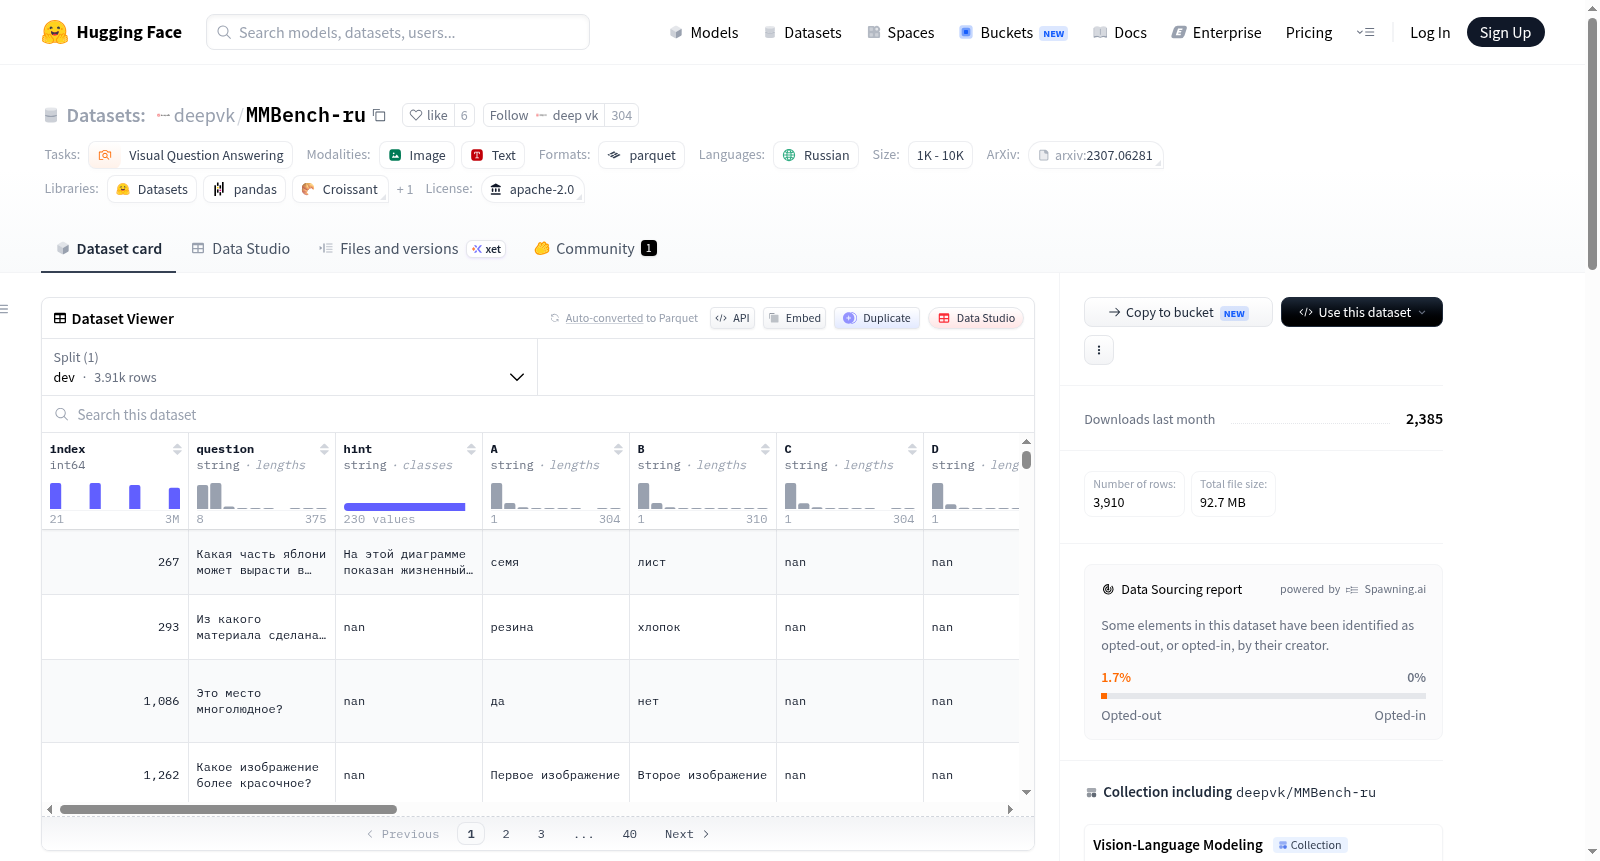The width and height of the screenshot is (1600, 861).
Task: Open the Dataset card tab
Action: coord(108,248)
